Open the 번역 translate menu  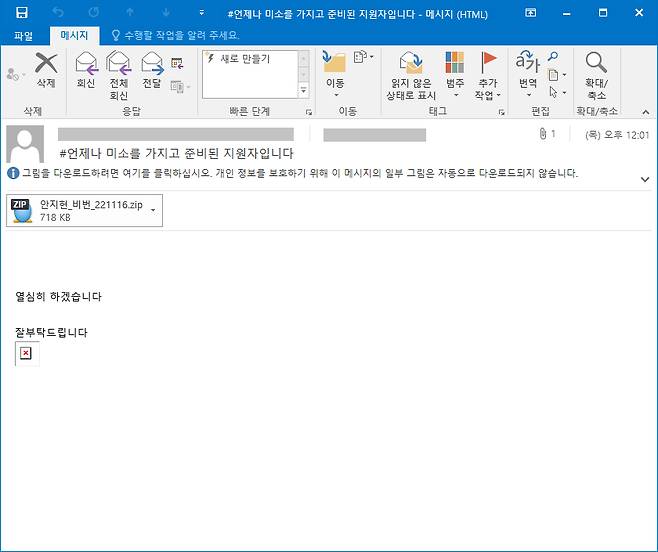[527, 74]
